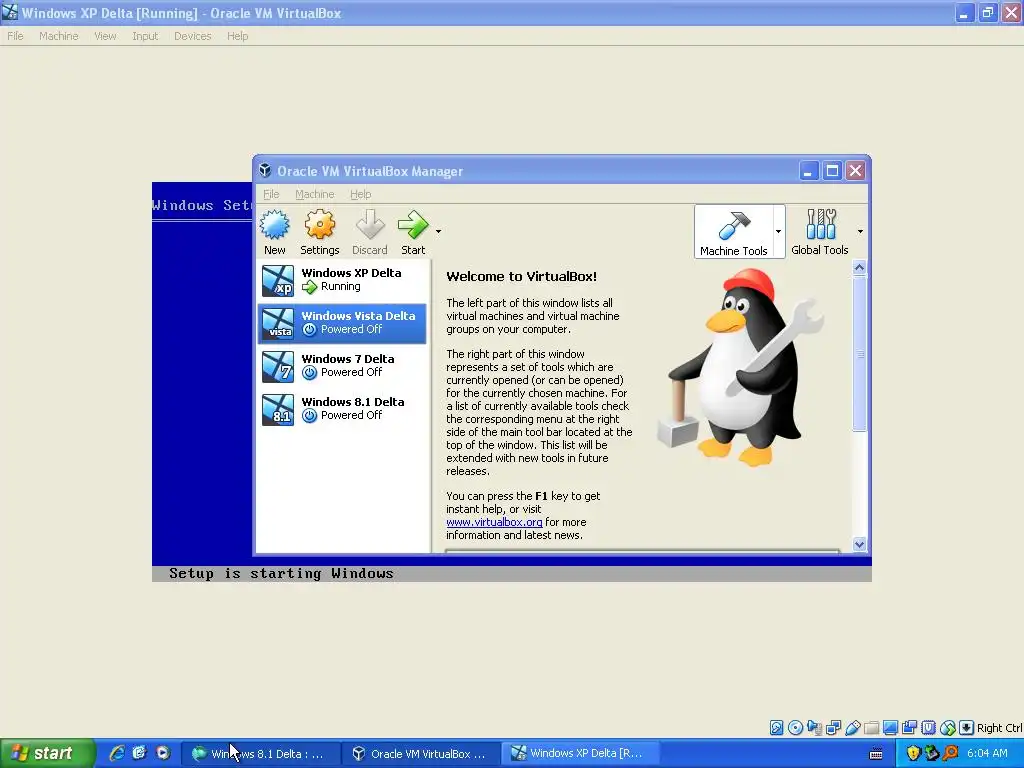Image resolution: width=1024 pixels, height=768 pixels.
Task: Click CPU virtualization status icon
Action: click(x=929, y=728)
